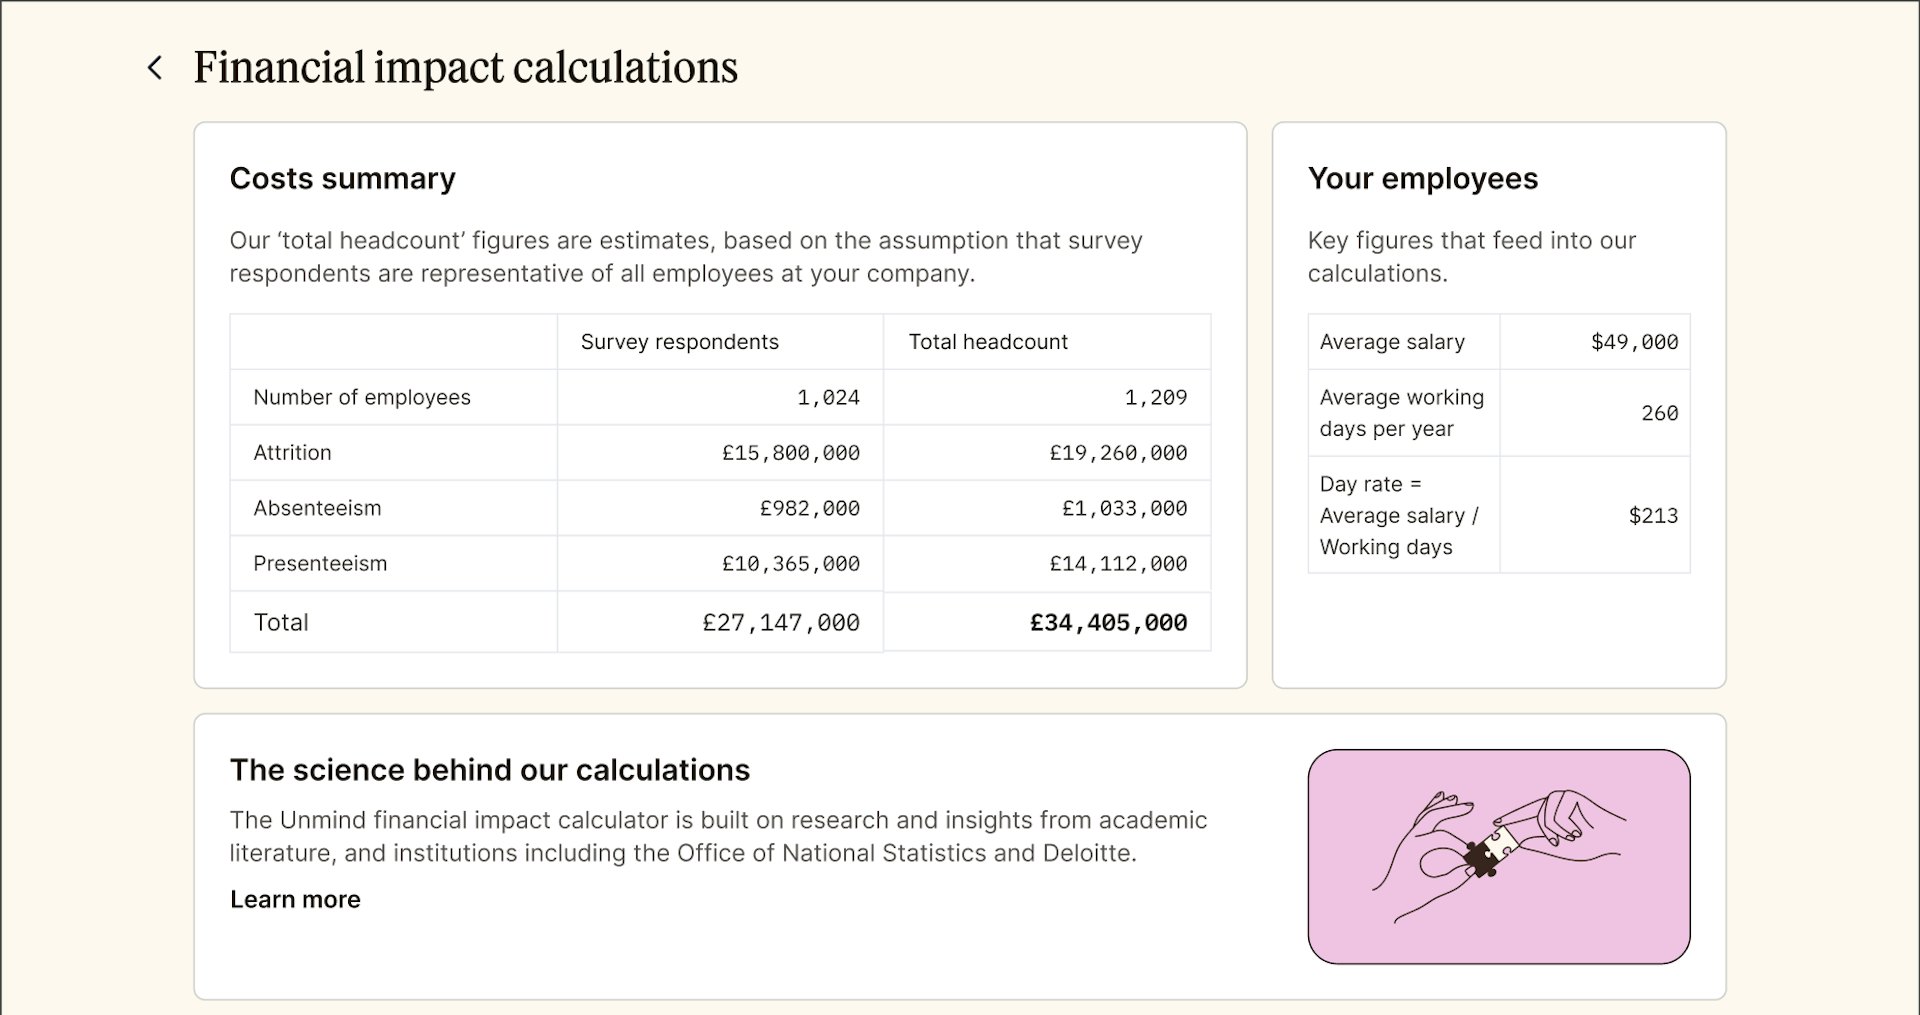Click the £27,147,000 survey total cell
The height and width of the screenshot is (1015, 1920).
pyautogui.click(x=780, y=623)
